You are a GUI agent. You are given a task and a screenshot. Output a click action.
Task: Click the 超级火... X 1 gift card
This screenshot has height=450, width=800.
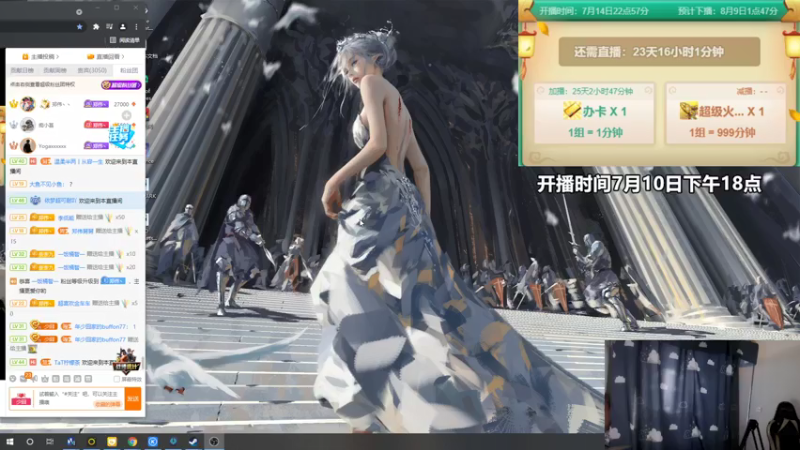coord(726,114)
